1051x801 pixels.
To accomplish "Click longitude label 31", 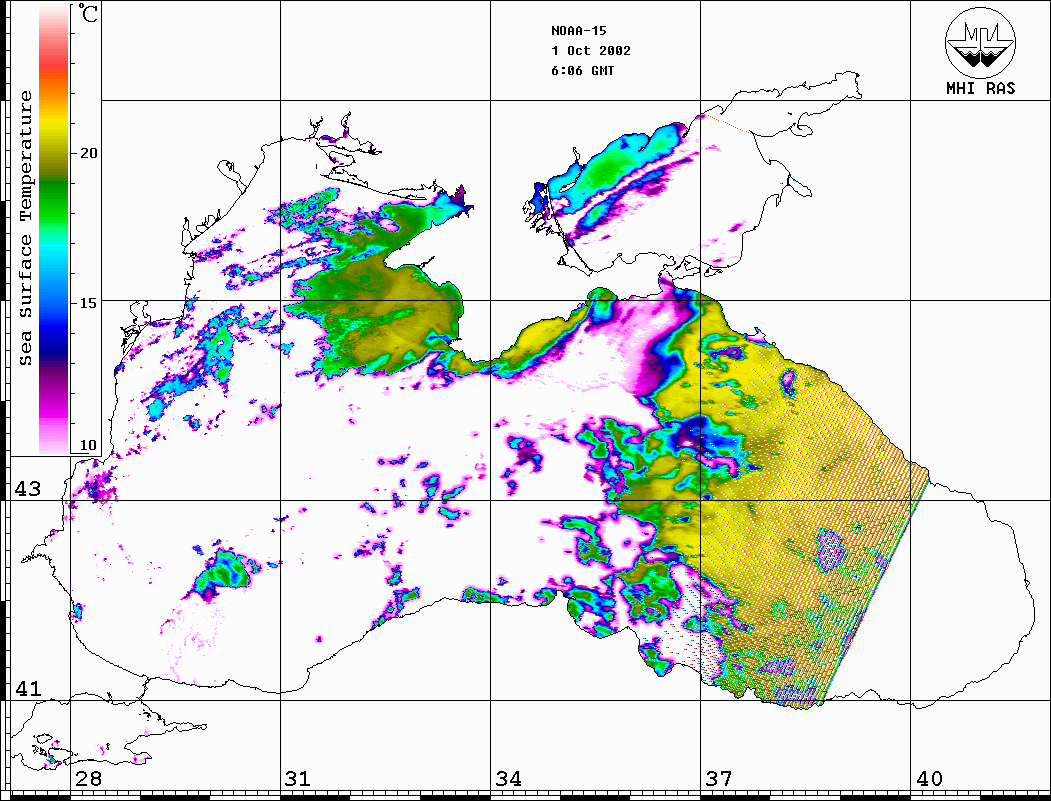I will coord(298,779).
